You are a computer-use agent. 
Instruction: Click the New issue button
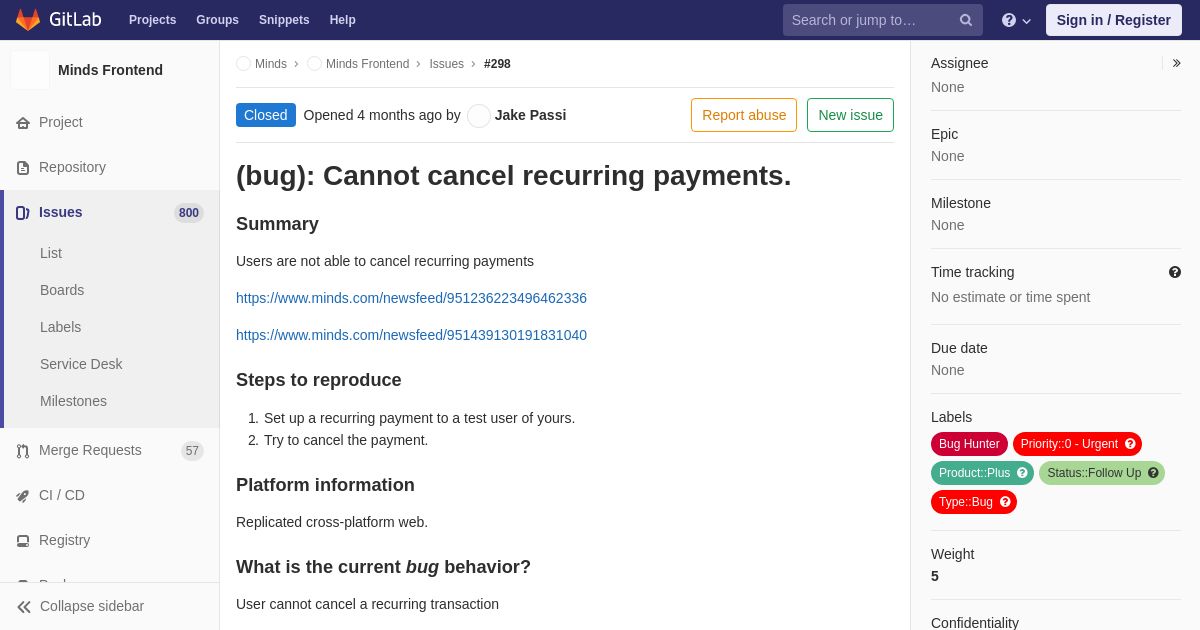(x=850, y=115)
